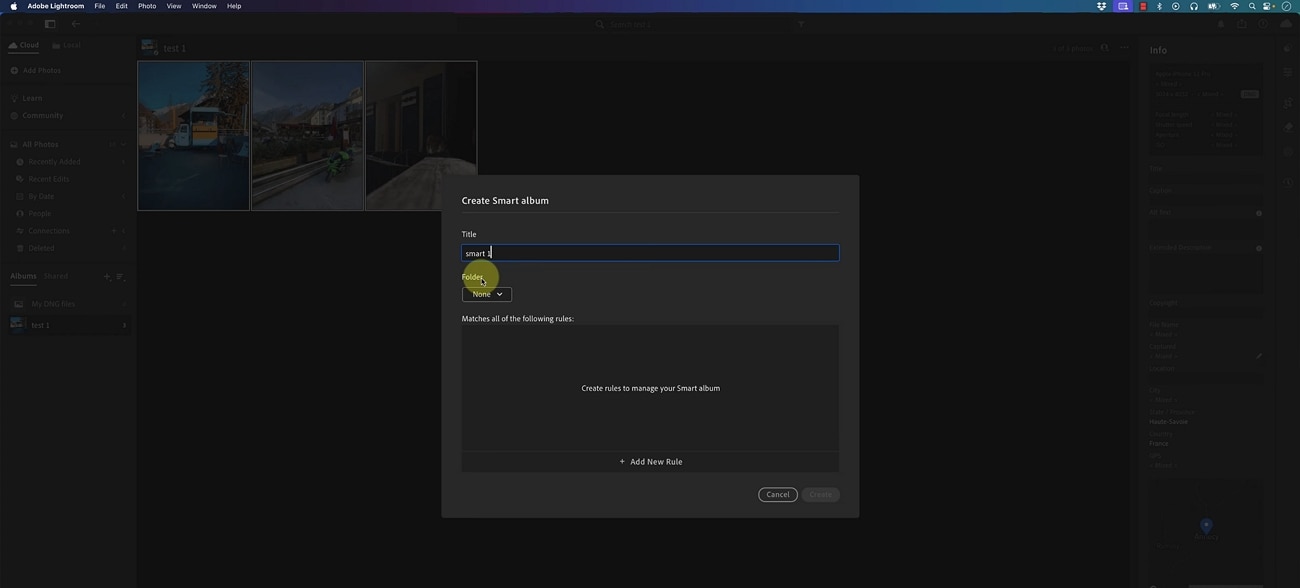Click the Bluetooth icon in menu bar
Screen dimensions: 1300x588
(1159, 6)
